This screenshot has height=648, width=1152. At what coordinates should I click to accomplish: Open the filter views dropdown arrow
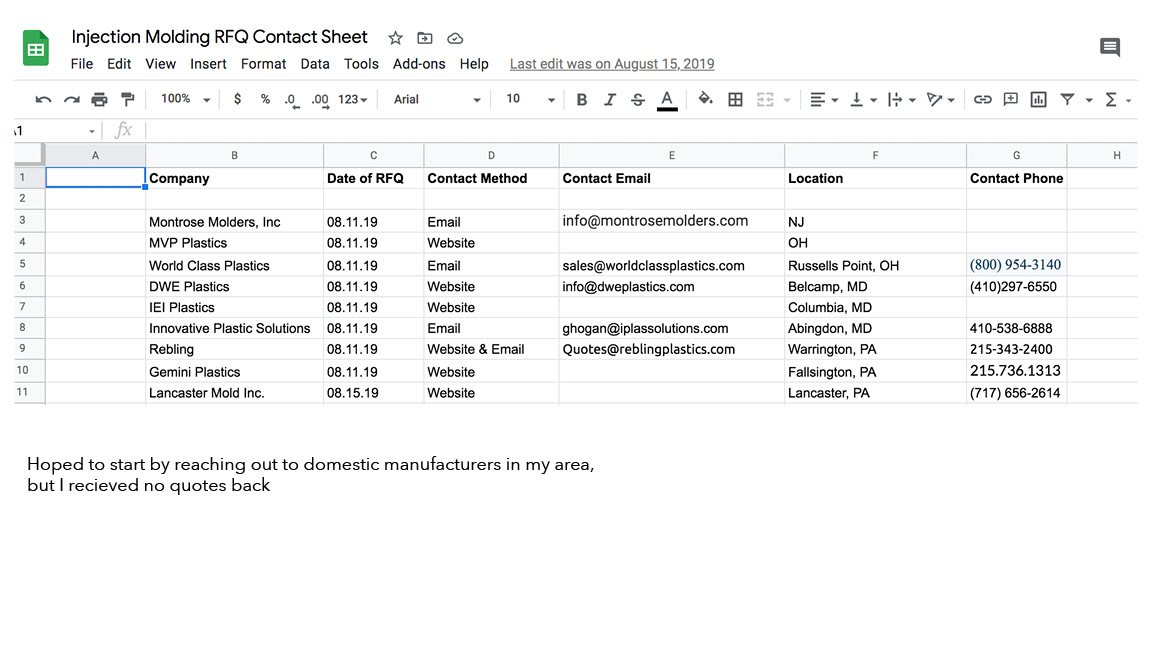[x=1089, y=100]
